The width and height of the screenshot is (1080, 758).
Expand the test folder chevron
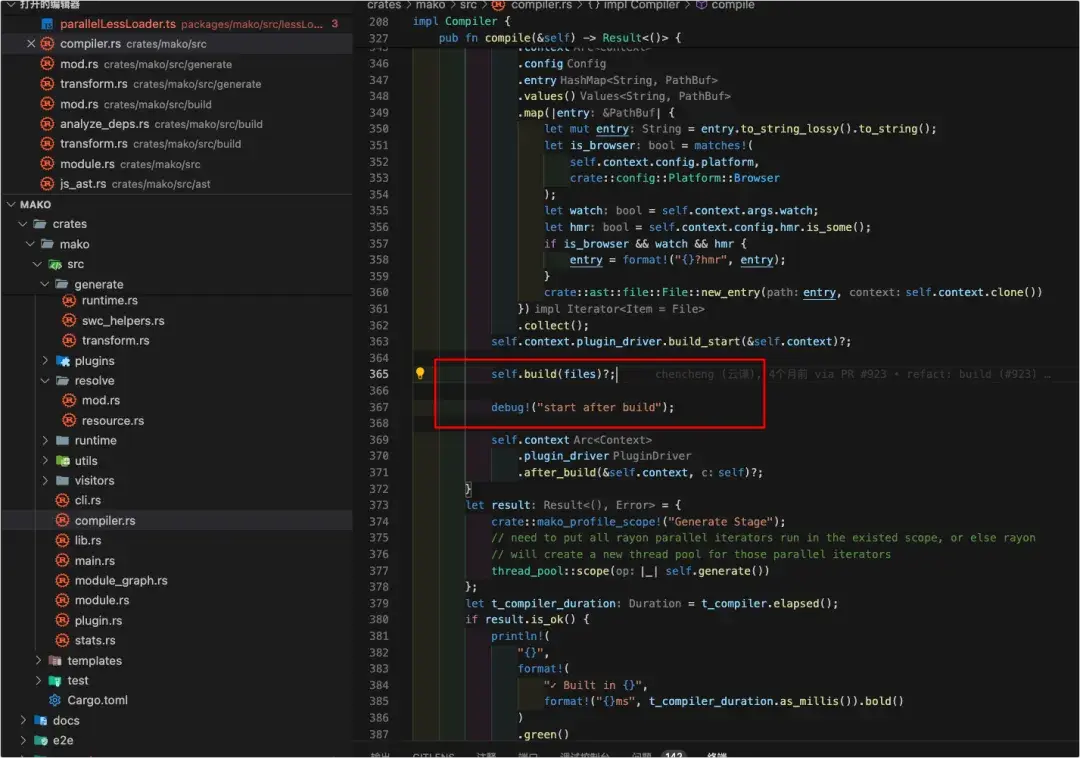38,681
